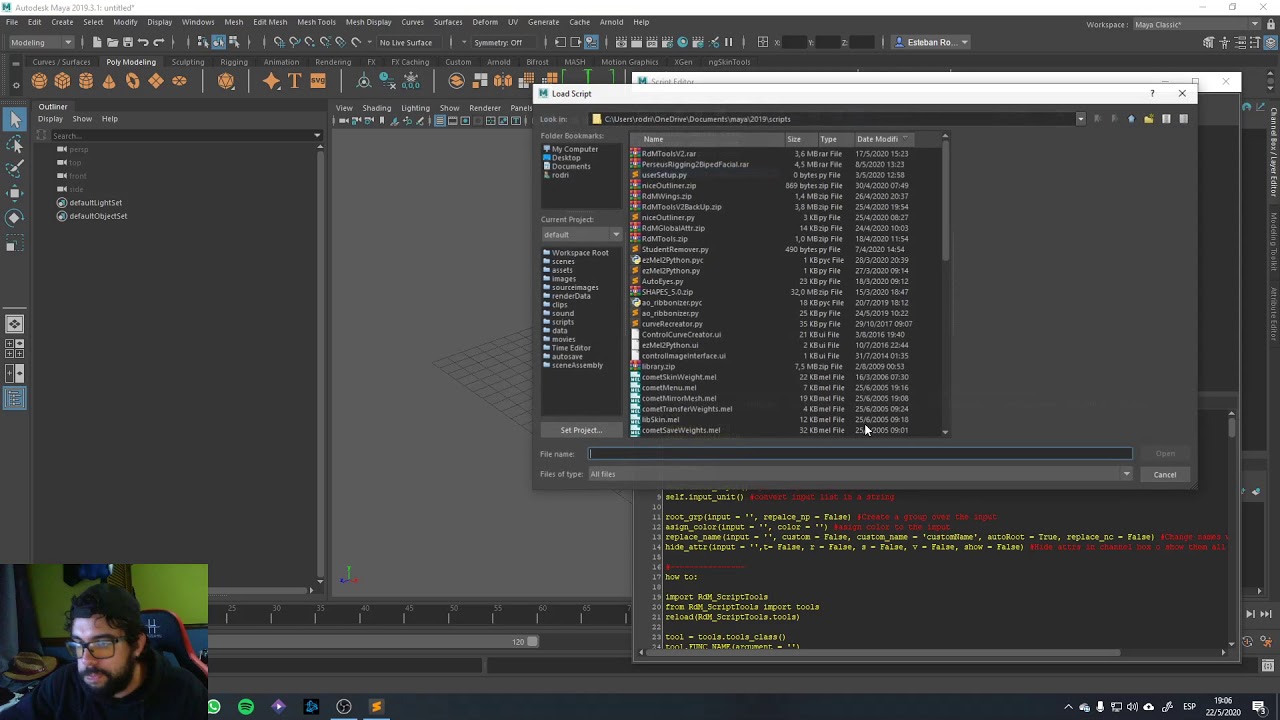Click the File name input field
1280x720 pixels.
(860, 454)
